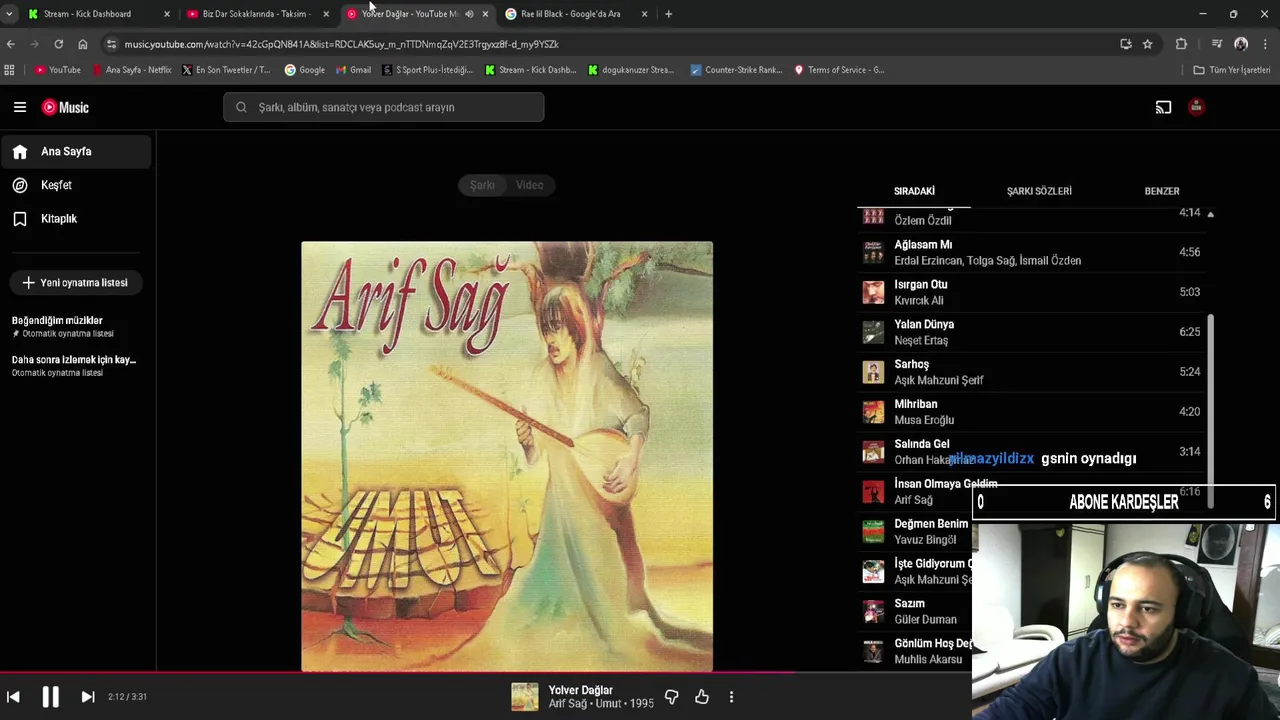Switch to the ŞARKI SÖZLERİ tab

(1039, 191)
